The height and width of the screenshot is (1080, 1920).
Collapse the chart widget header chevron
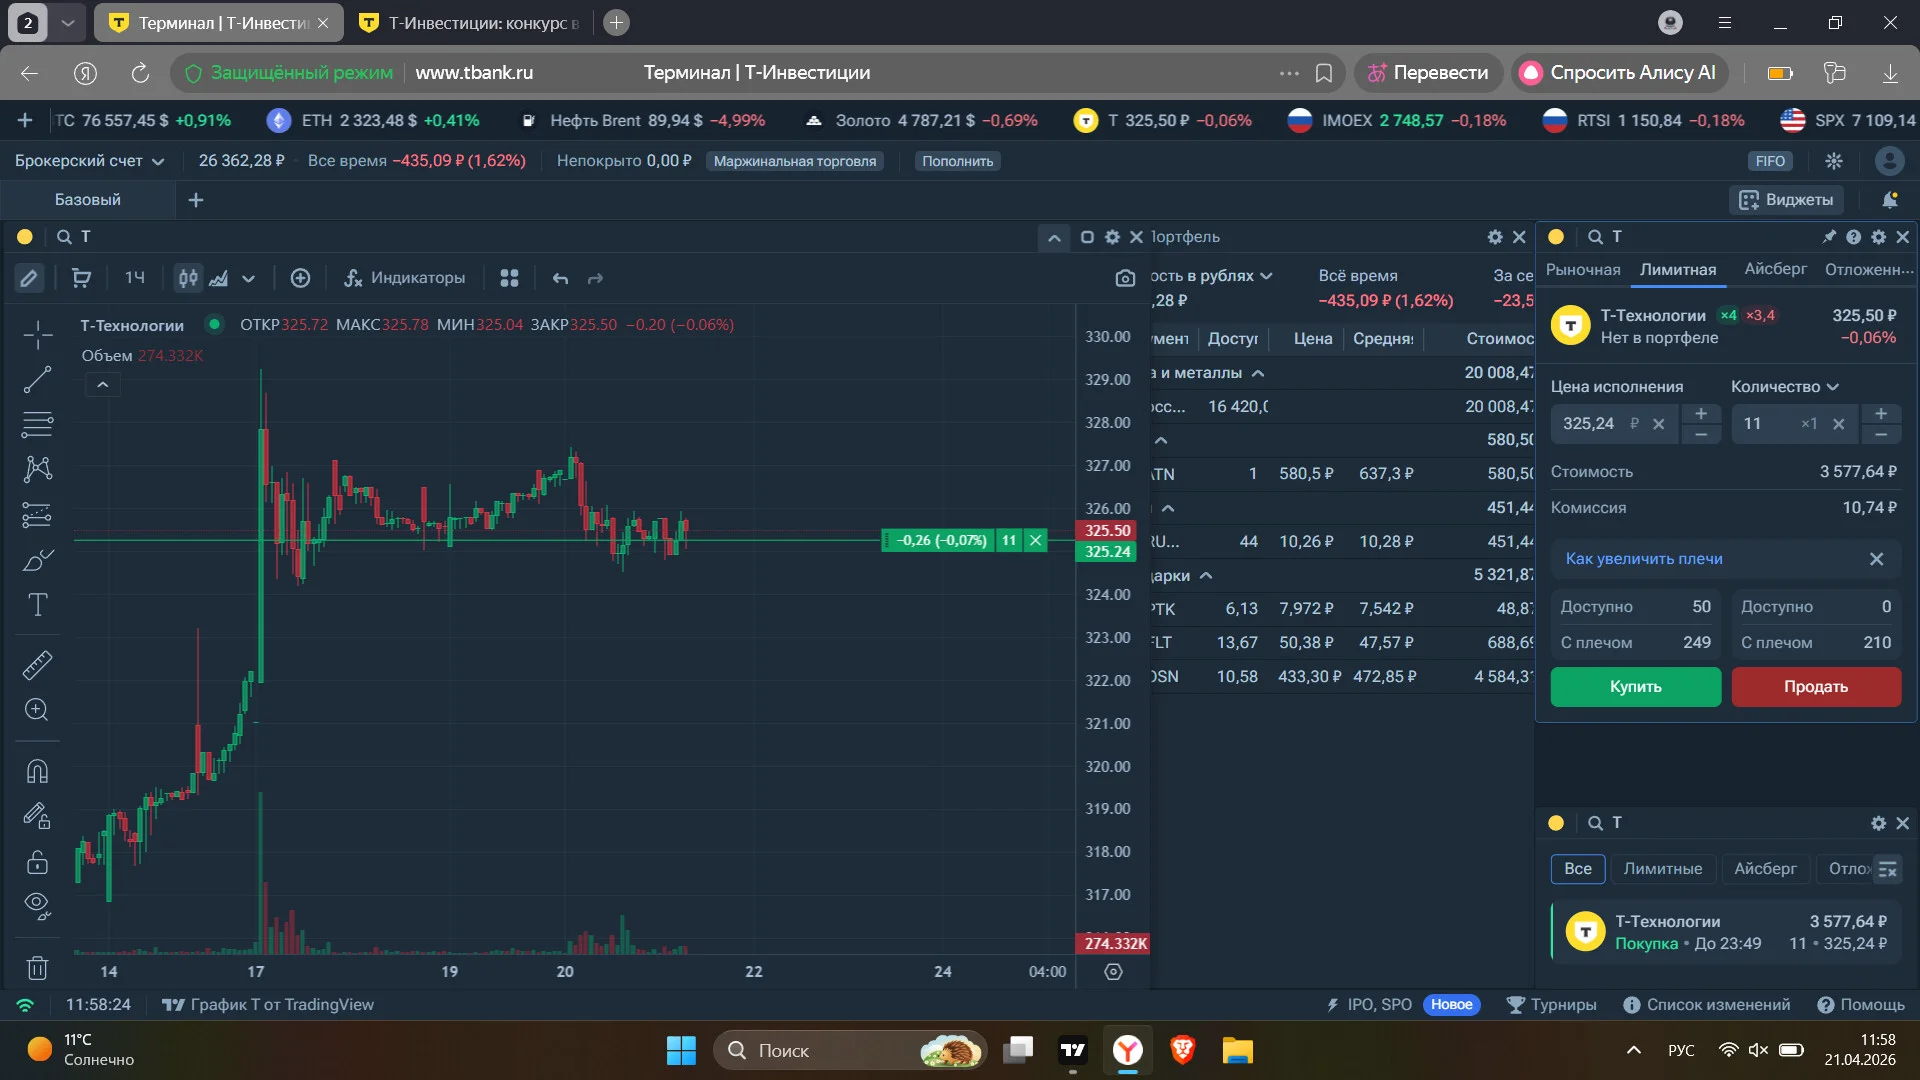tap(1053, 238)
